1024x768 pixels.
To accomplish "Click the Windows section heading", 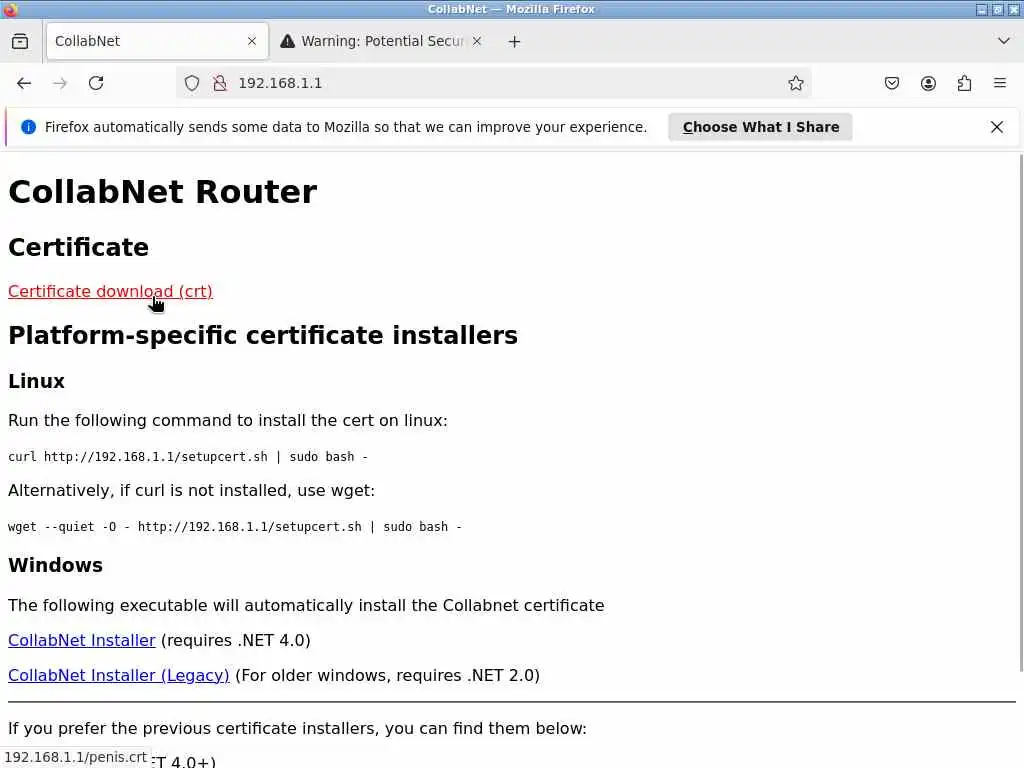I will [x=56, y=566].
